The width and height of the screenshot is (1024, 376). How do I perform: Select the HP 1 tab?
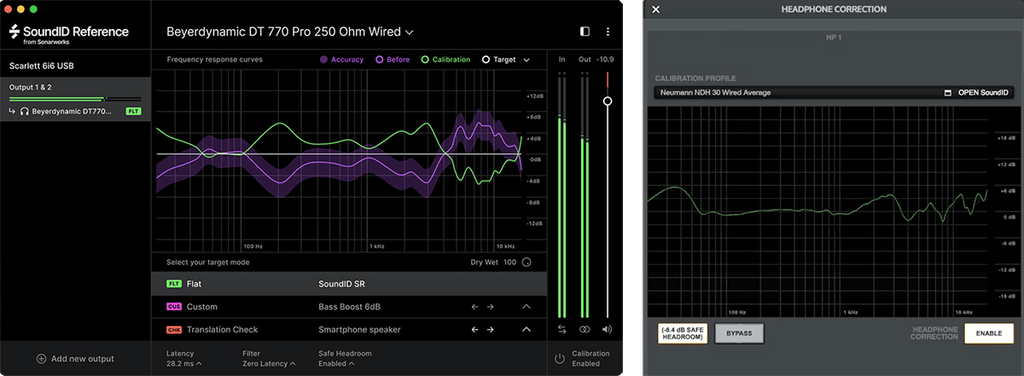tap(833, 38)
